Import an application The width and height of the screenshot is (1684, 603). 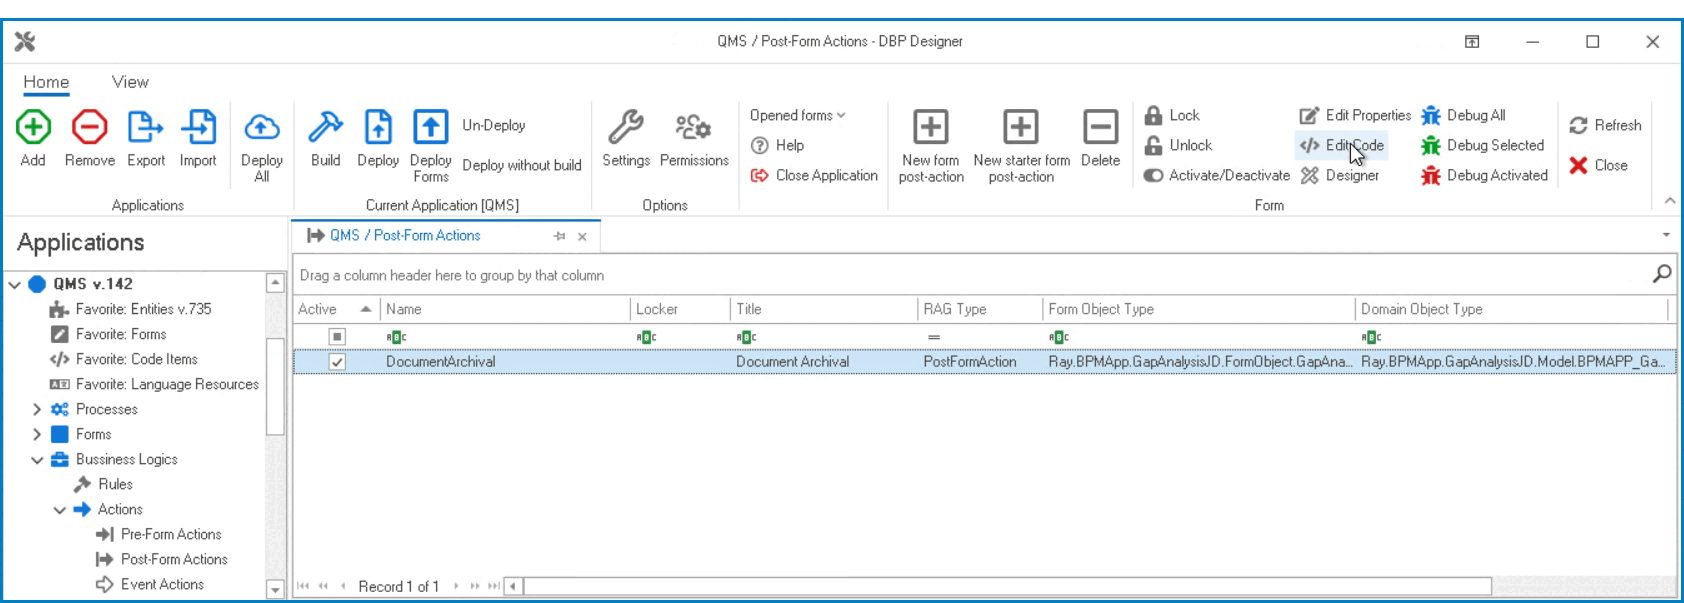(x=198, y=139)
